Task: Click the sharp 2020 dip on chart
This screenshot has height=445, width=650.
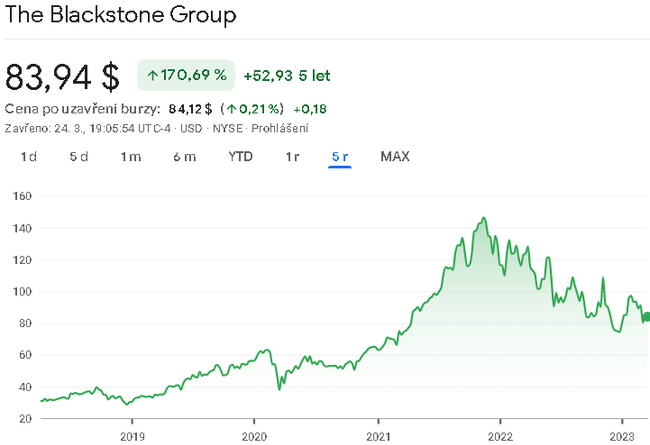Action: pos(279,388)
